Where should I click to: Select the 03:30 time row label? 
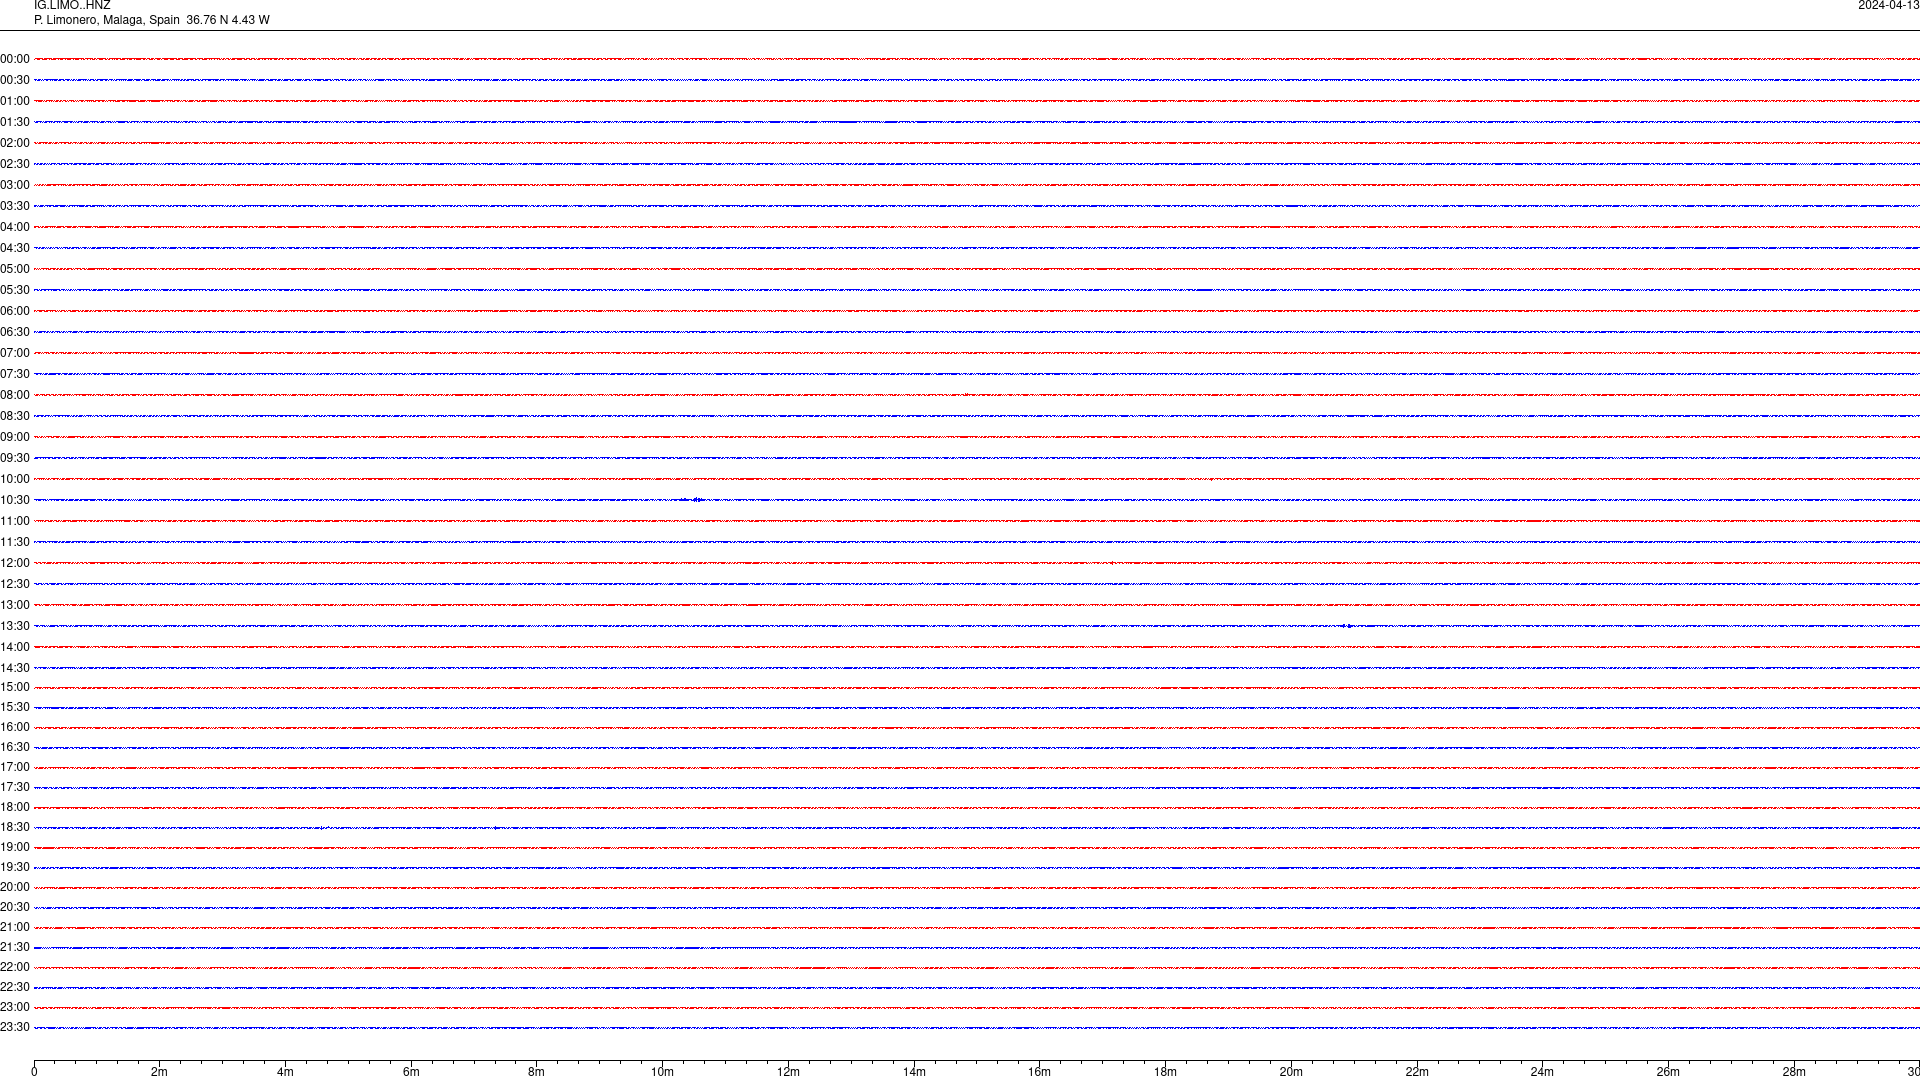pos(15,206)
